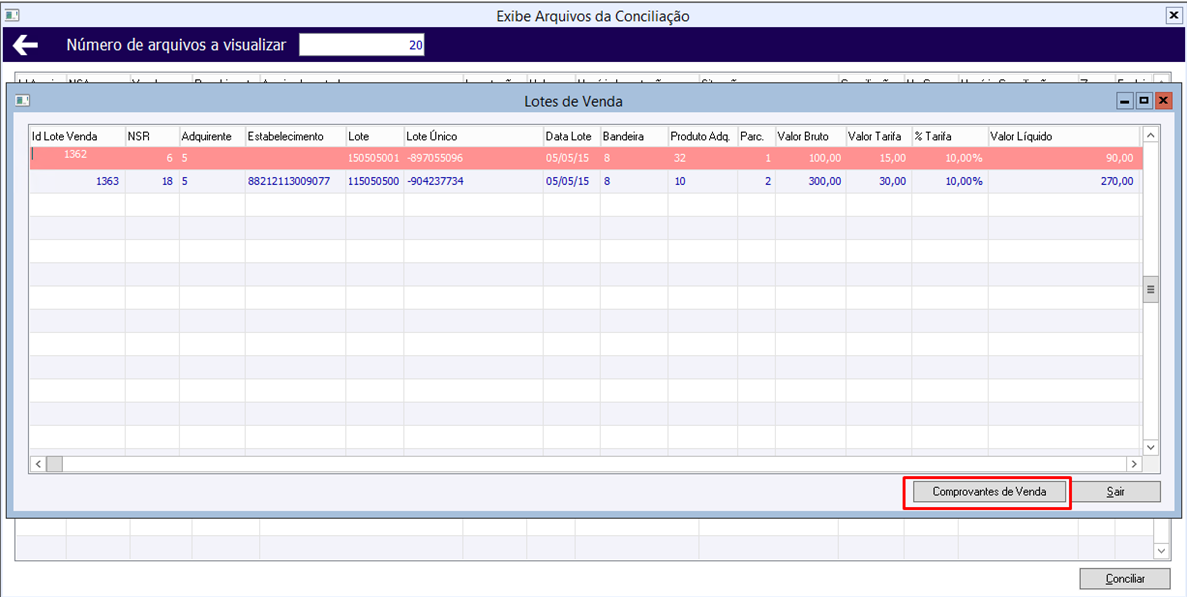This screenshot has height=597, width=1187.
Task: Sort by Id Lote Venda column header
Action: coord(77,136)
